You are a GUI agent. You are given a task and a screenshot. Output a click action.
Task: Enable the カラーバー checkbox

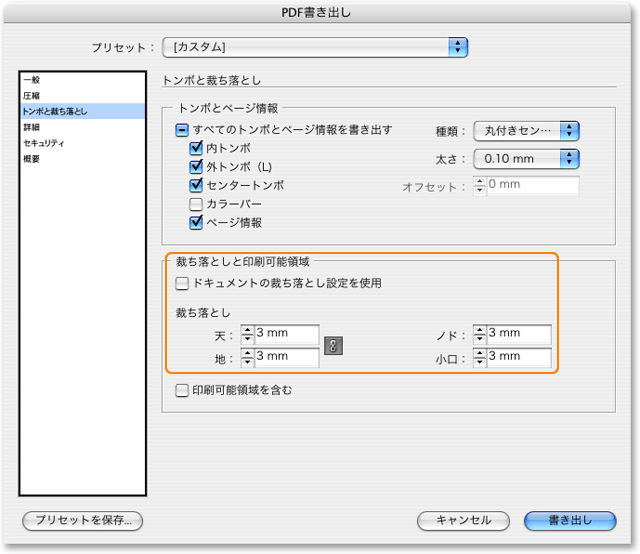click(x=196, y=204)
